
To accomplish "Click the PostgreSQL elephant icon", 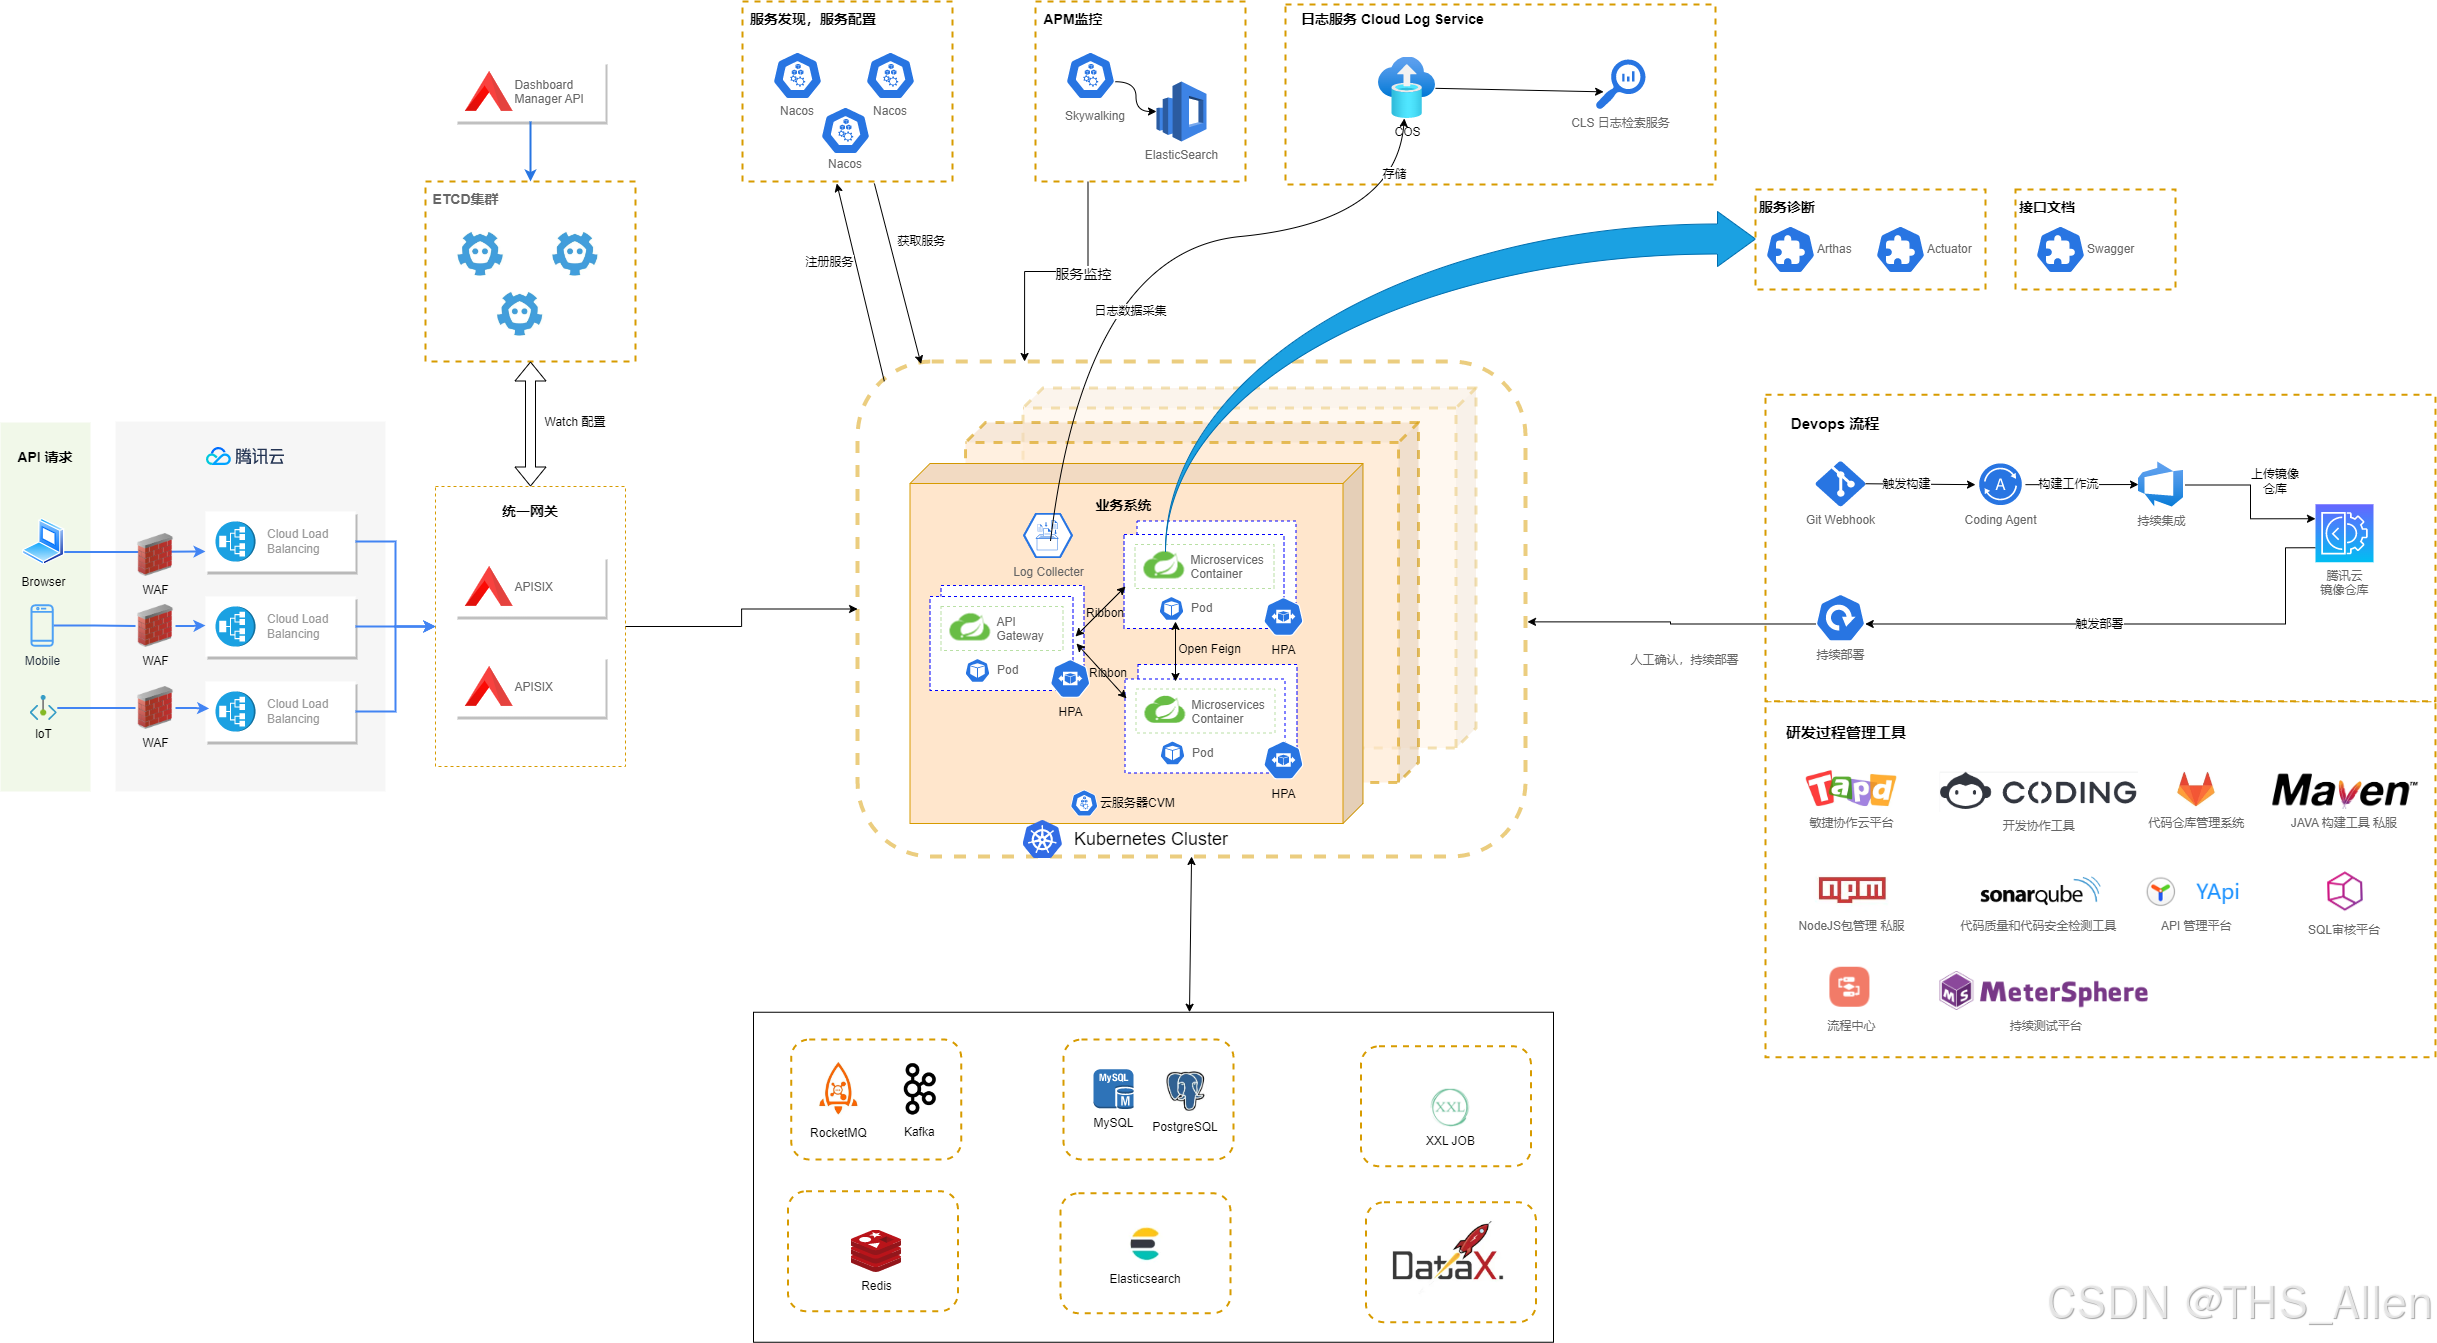I will pyautogui.click(x=1185, y=1090).
